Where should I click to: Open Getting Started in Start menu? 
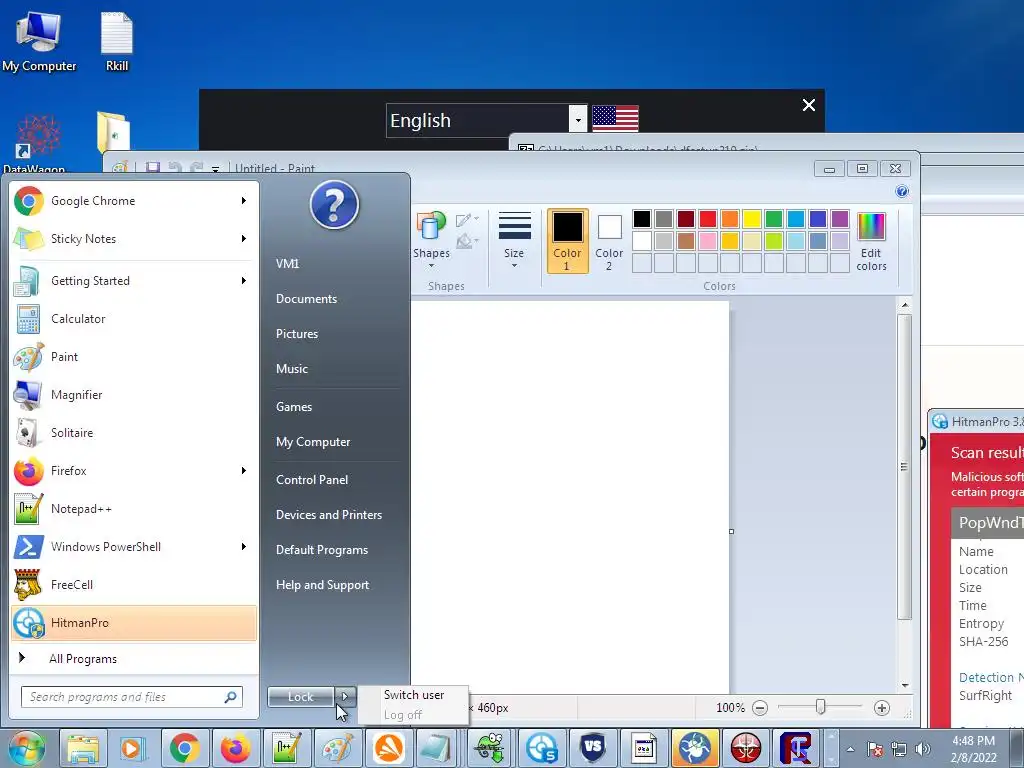pyautogui.click(x=134, y=281)
